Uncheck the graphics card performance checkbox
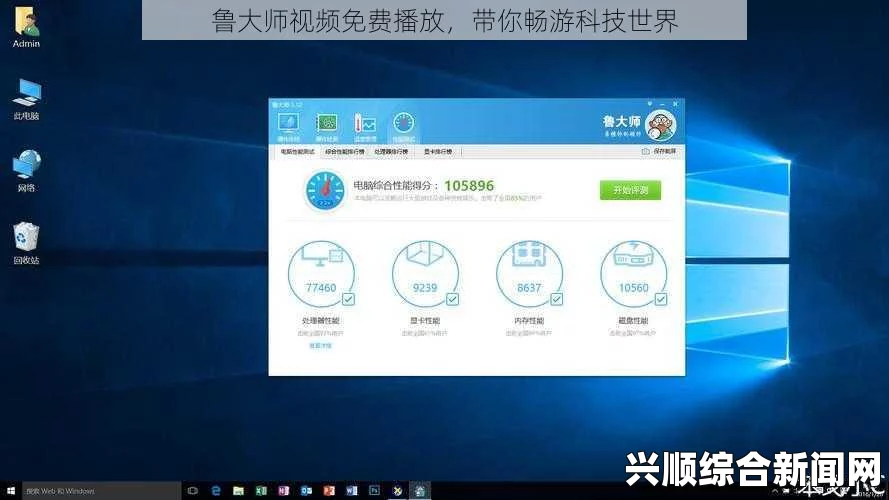This screenshot has height=500, width=889. pyautogui.click(x=452, y=299)
